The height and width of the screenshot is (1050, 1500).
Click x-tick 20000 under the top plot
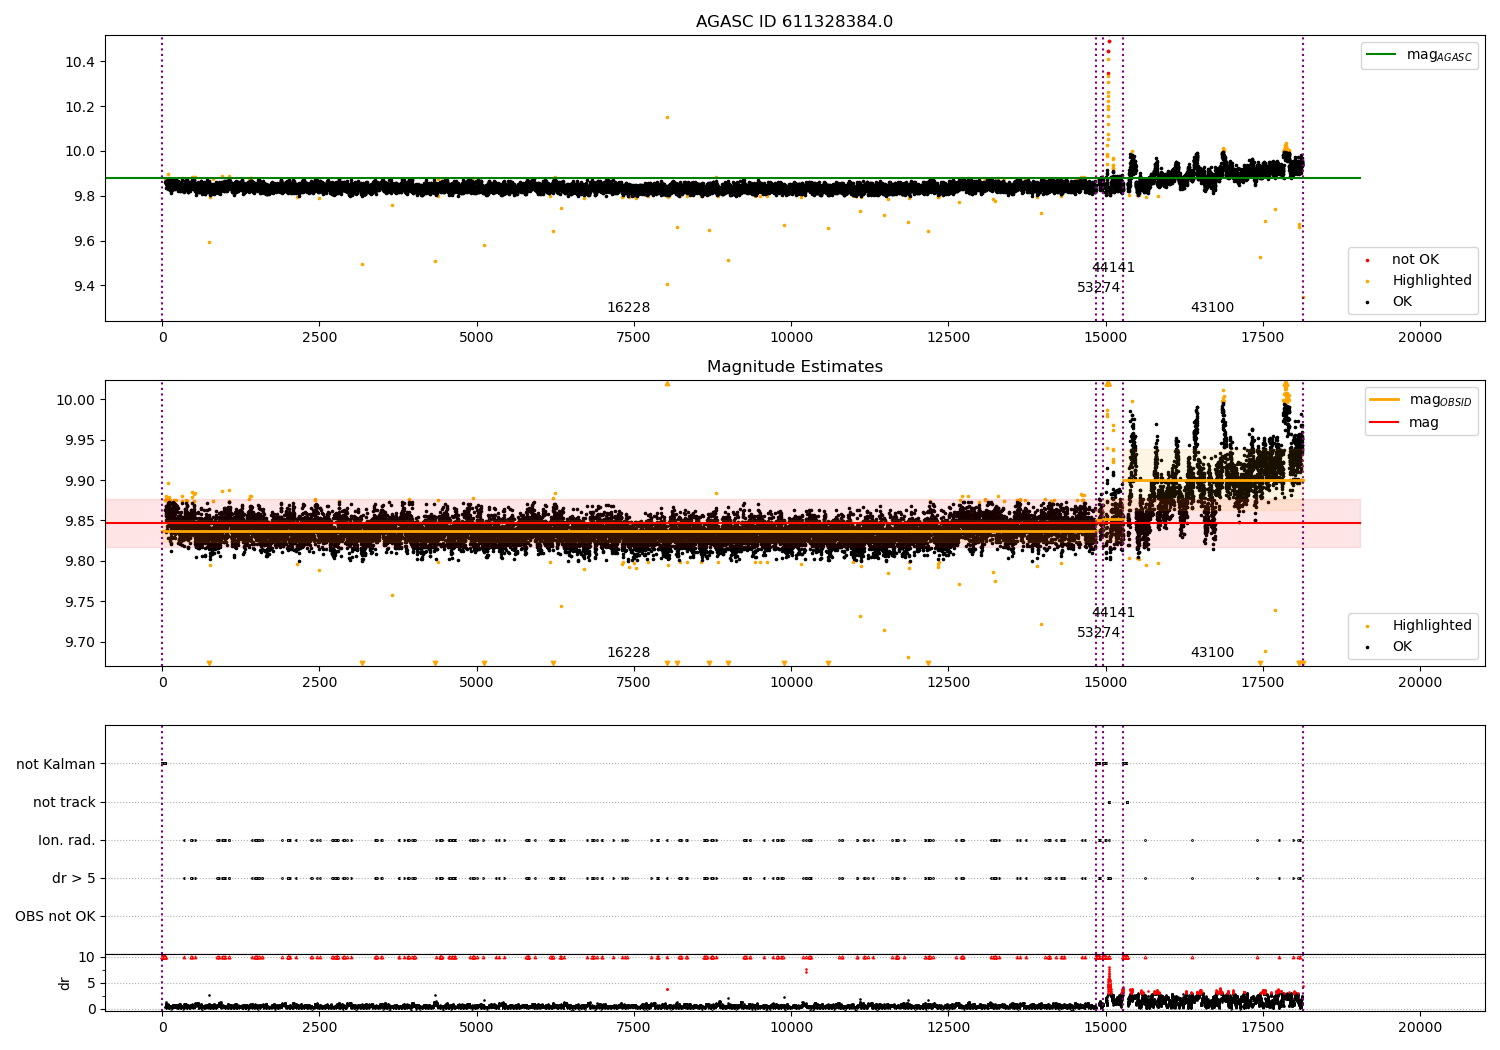[x=1420, y=338]
